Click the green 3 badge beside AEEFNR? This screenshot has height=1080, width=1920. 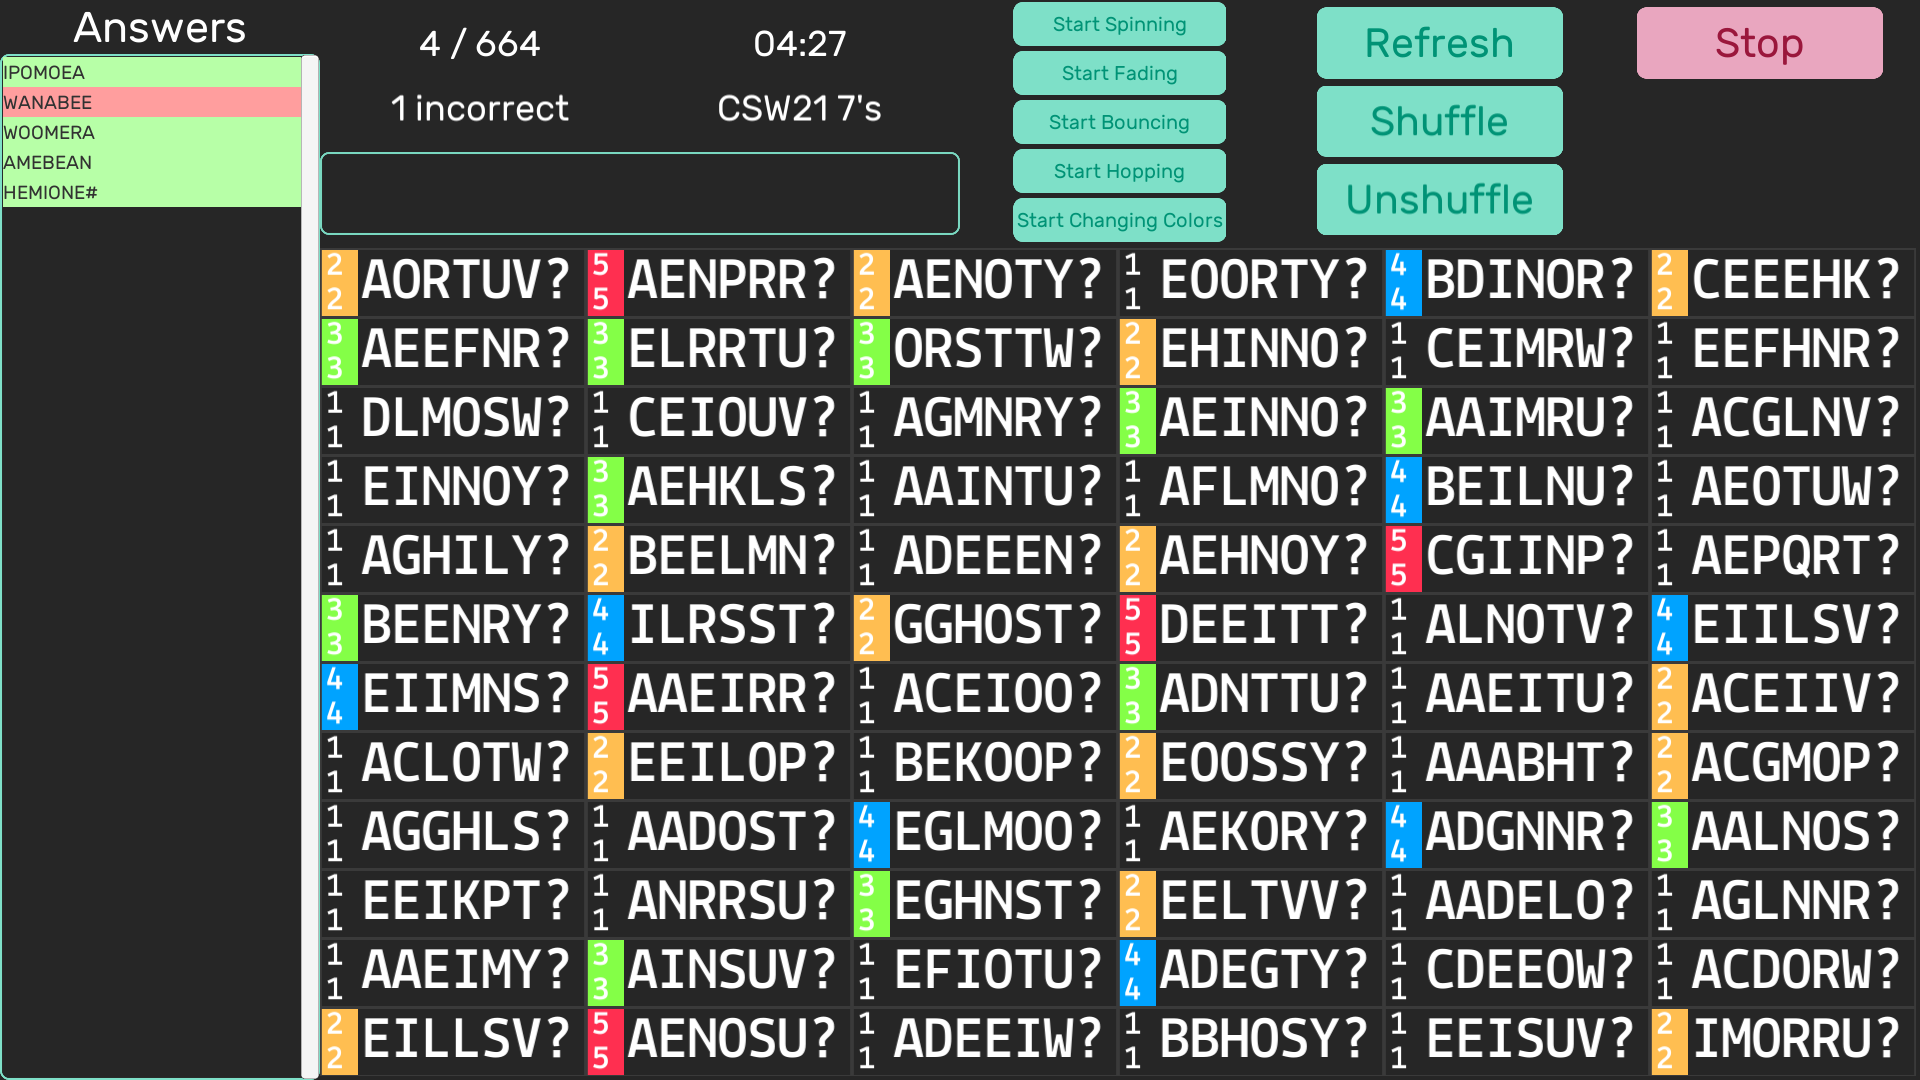coord(335,351)
